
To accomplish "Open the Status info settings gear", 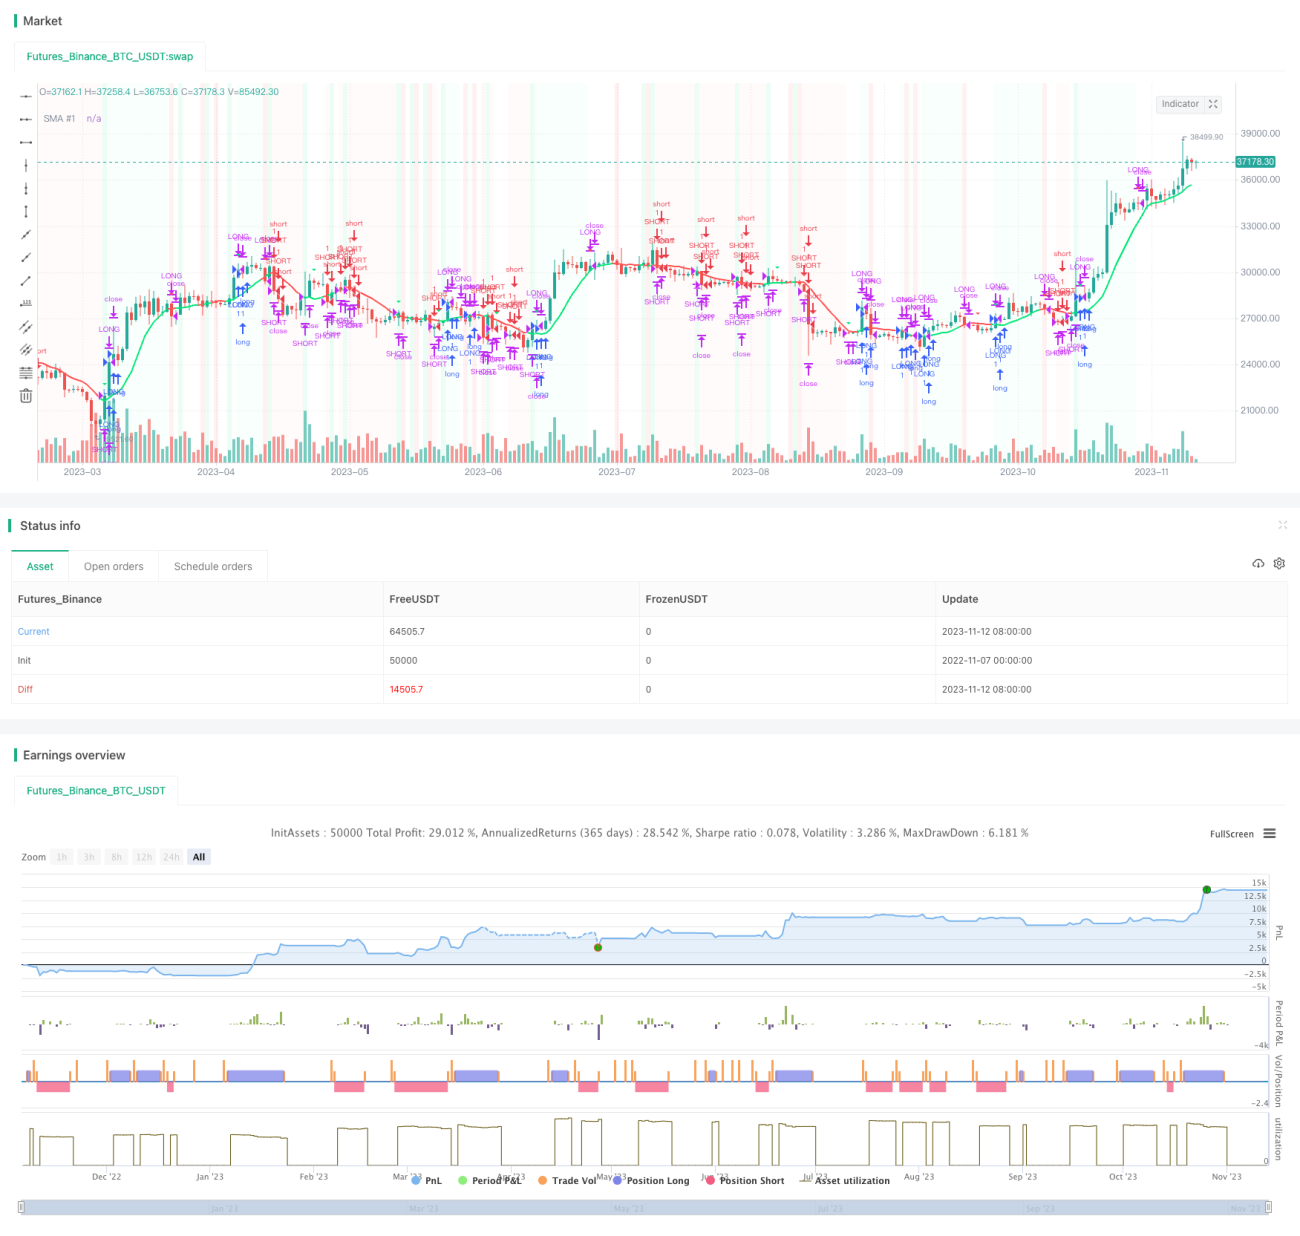I will 1279,564.
